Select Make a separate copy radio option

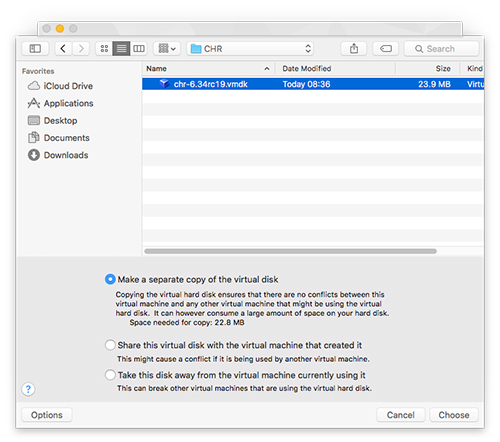click(x=110, y=279)
